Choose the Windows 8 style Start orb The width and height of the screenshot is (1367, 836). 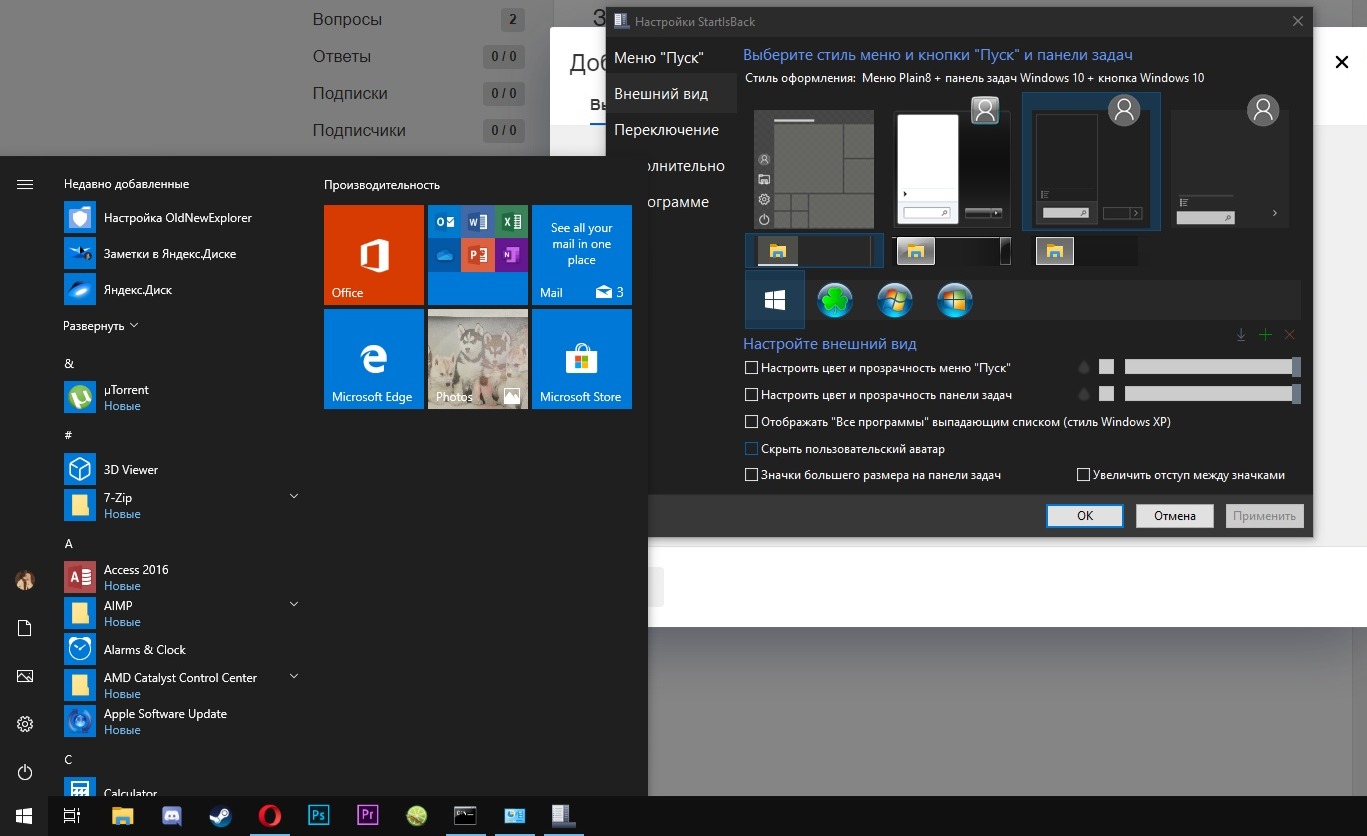pos(955,300)
